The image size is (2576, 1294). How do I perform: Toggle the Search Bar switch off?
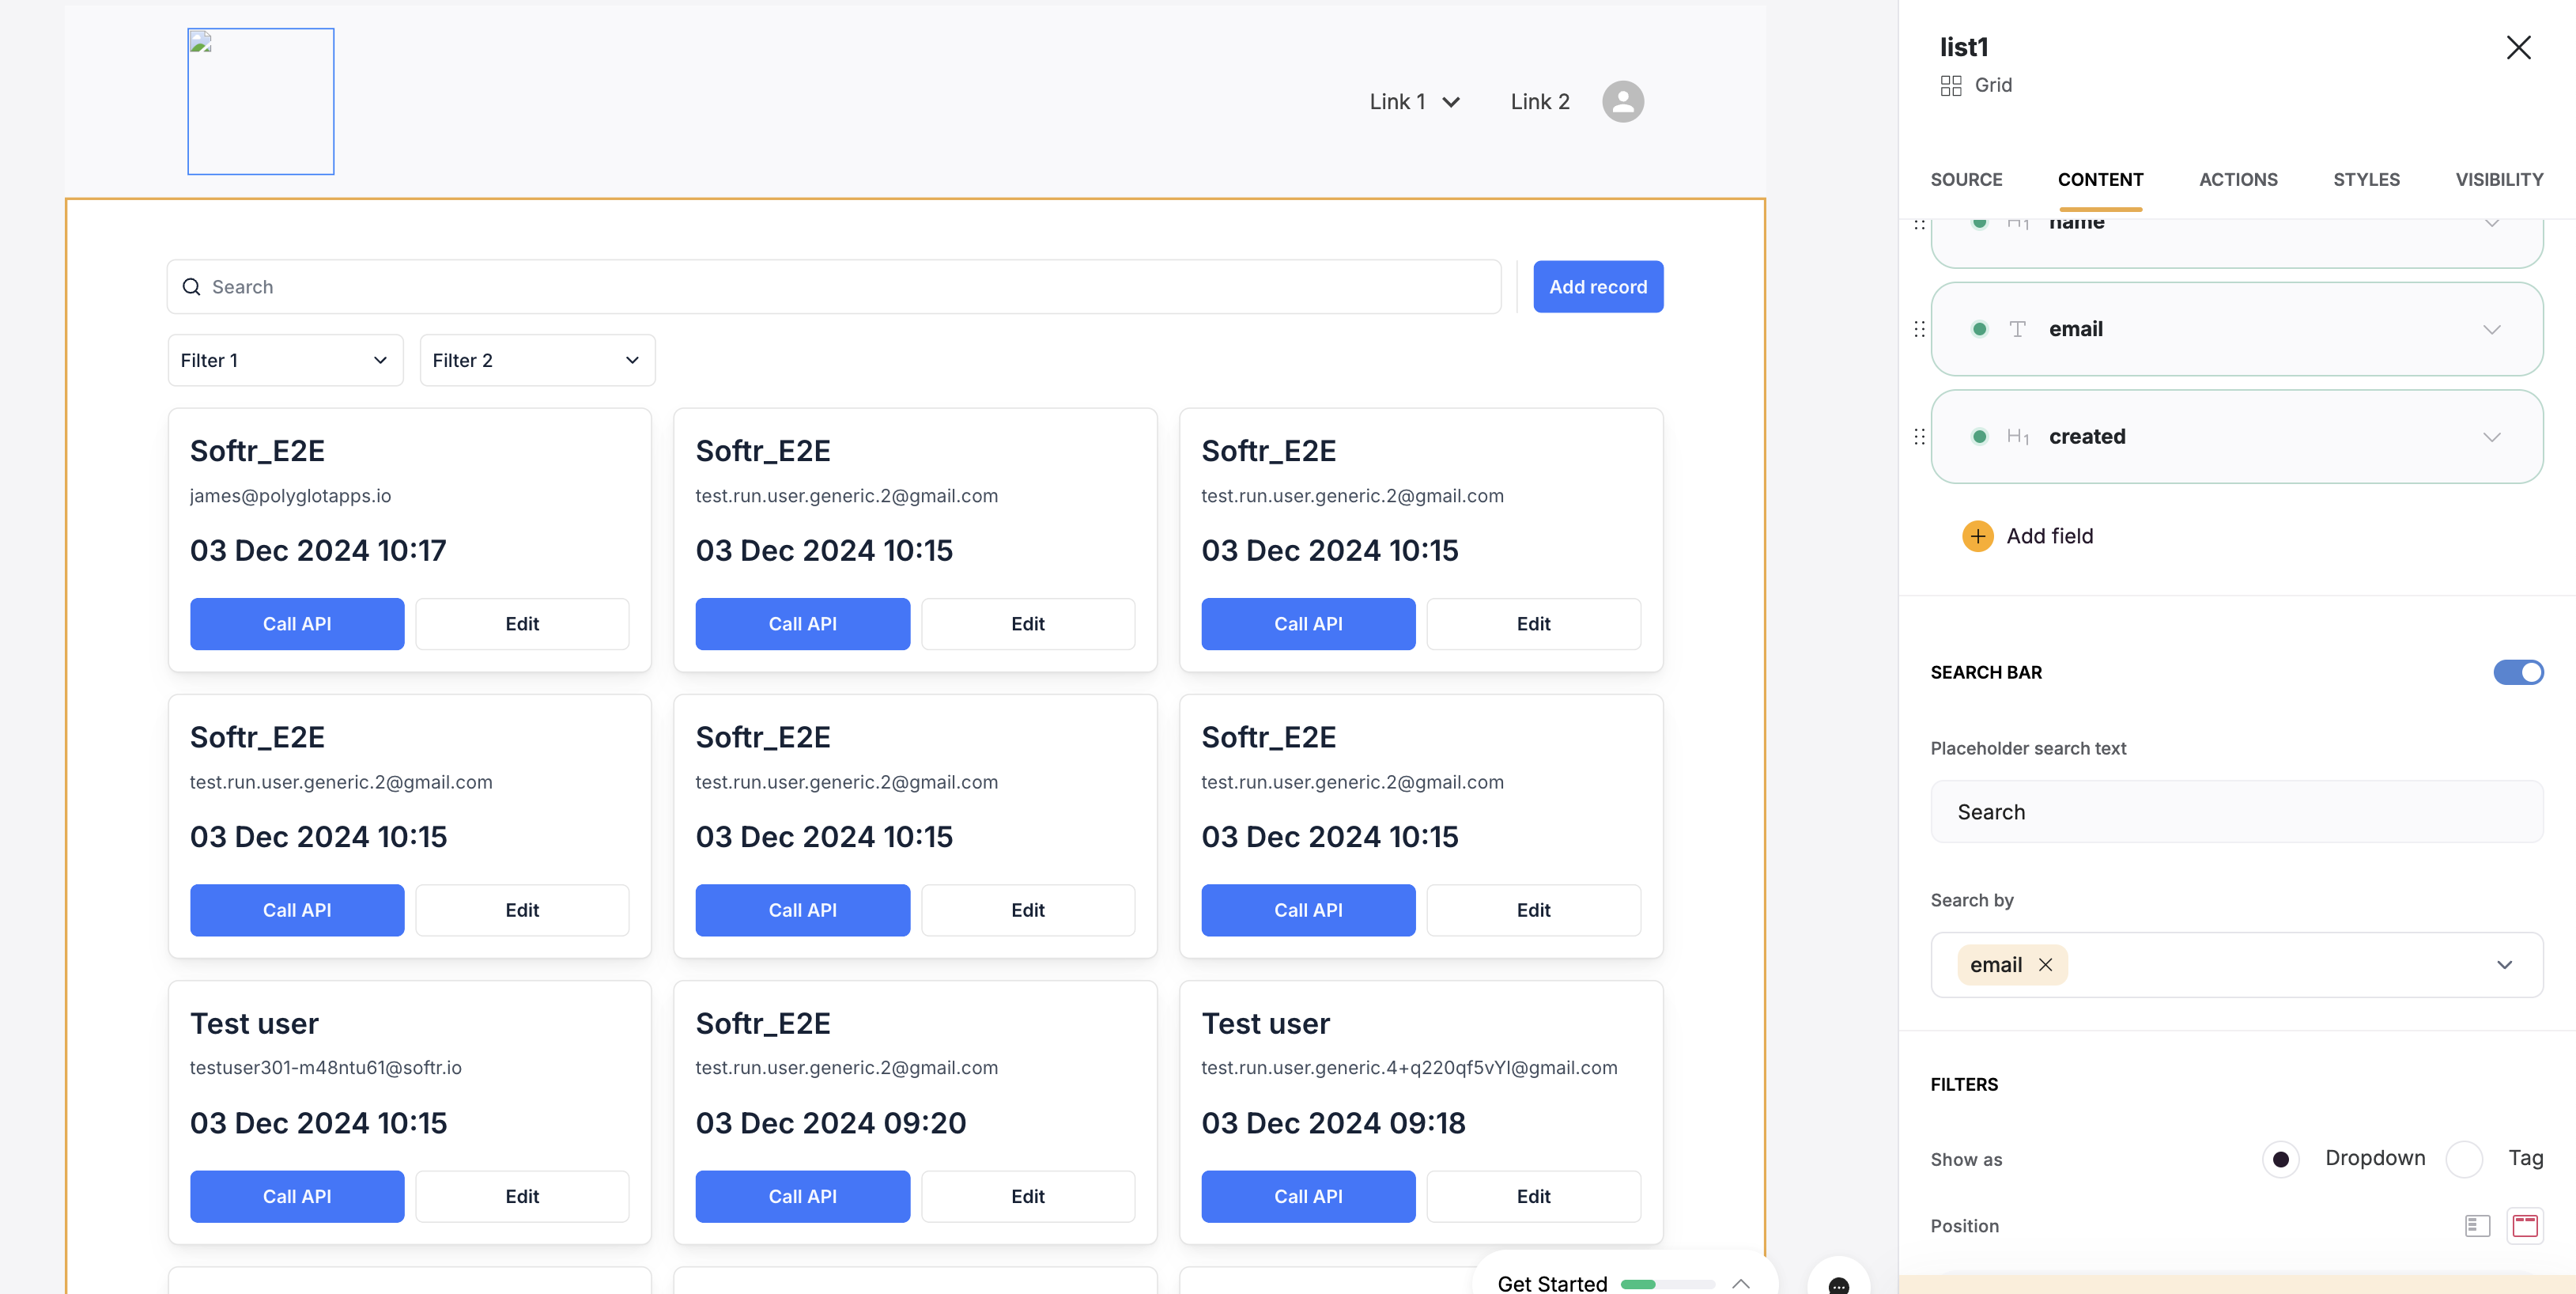pyautogui.click(x=2519, y=672)
